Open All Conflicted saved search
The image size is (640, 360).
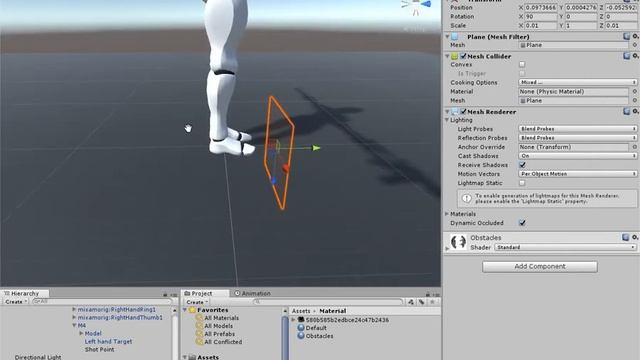(219, 342)
